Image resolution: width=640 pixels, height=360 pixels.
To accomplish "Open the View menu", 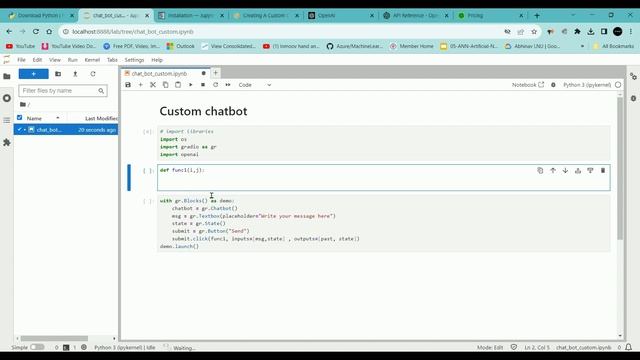I will coord(55,60).
